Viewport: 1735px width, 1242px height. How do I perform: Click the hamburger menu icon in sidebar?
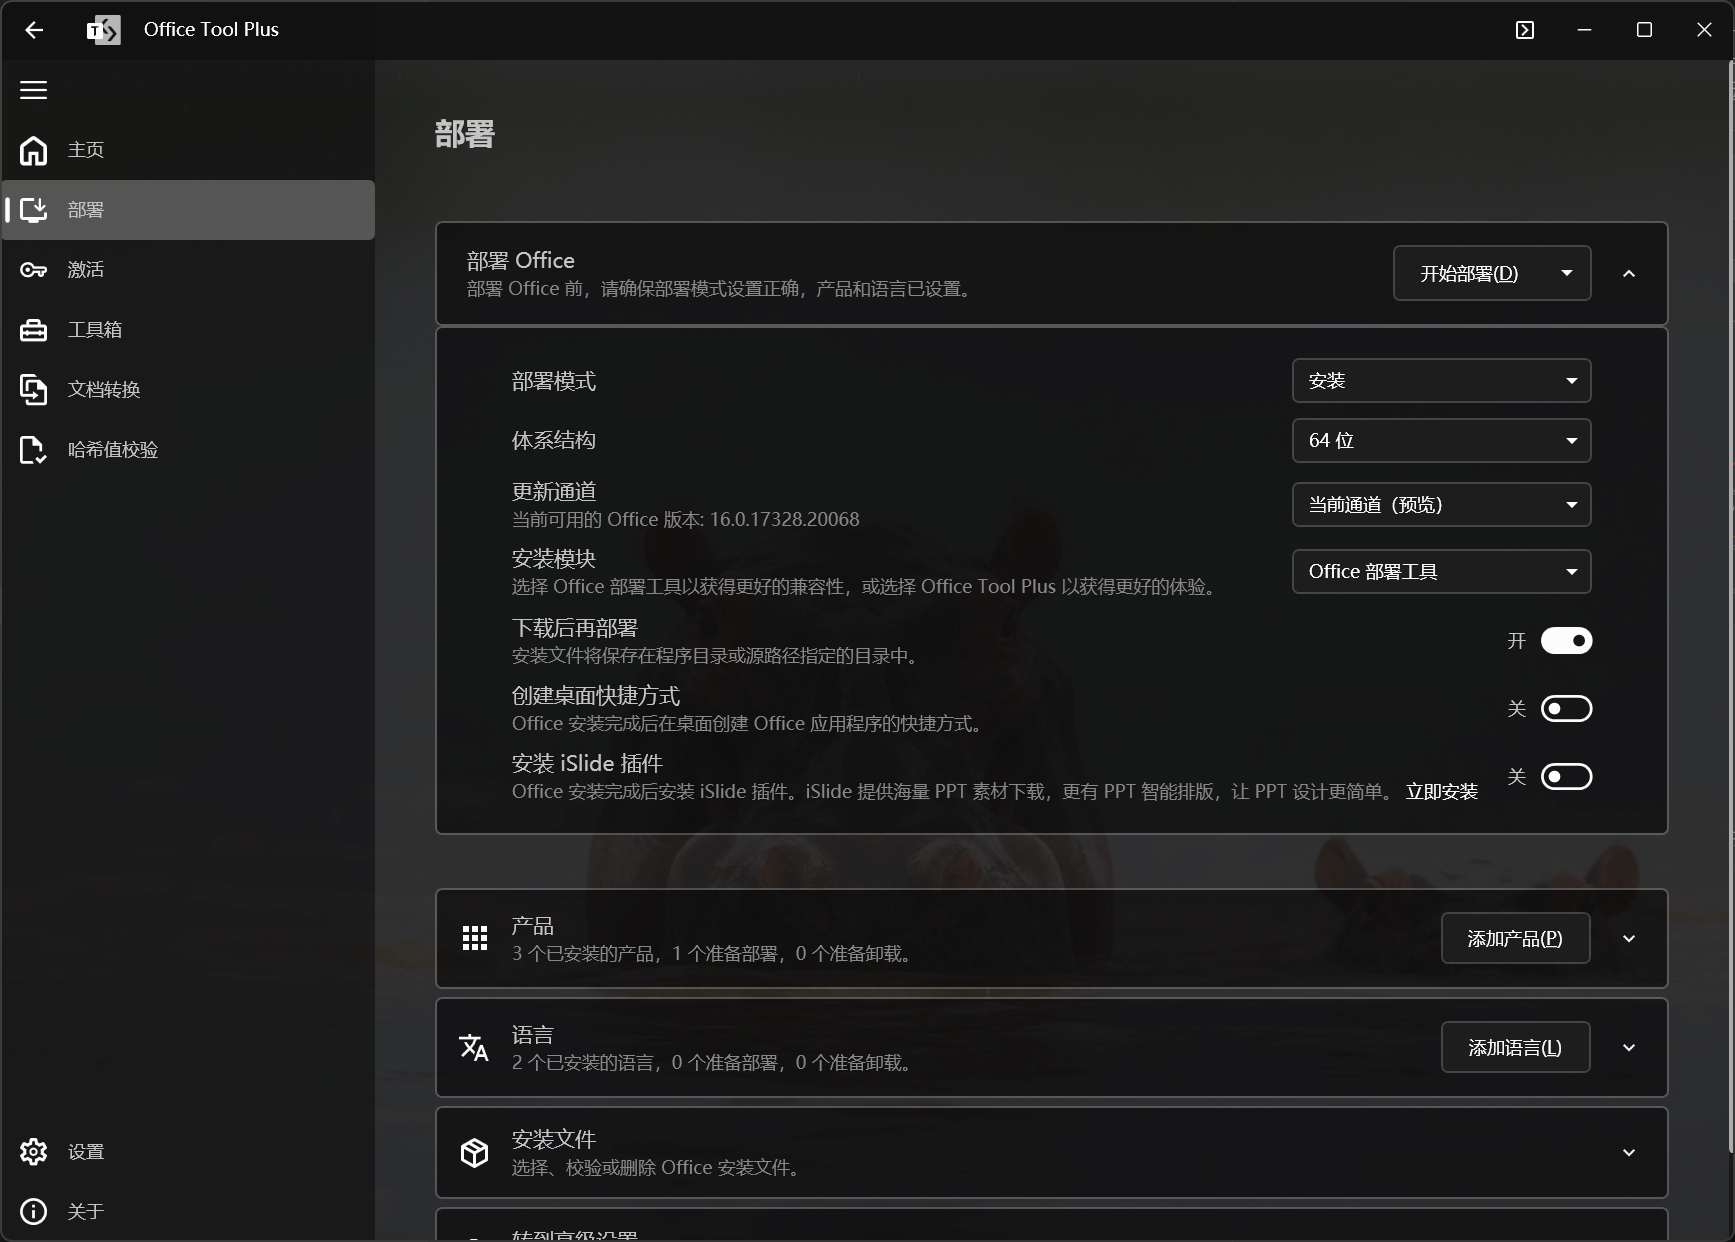pyautogui.click(x=33, y=90)
